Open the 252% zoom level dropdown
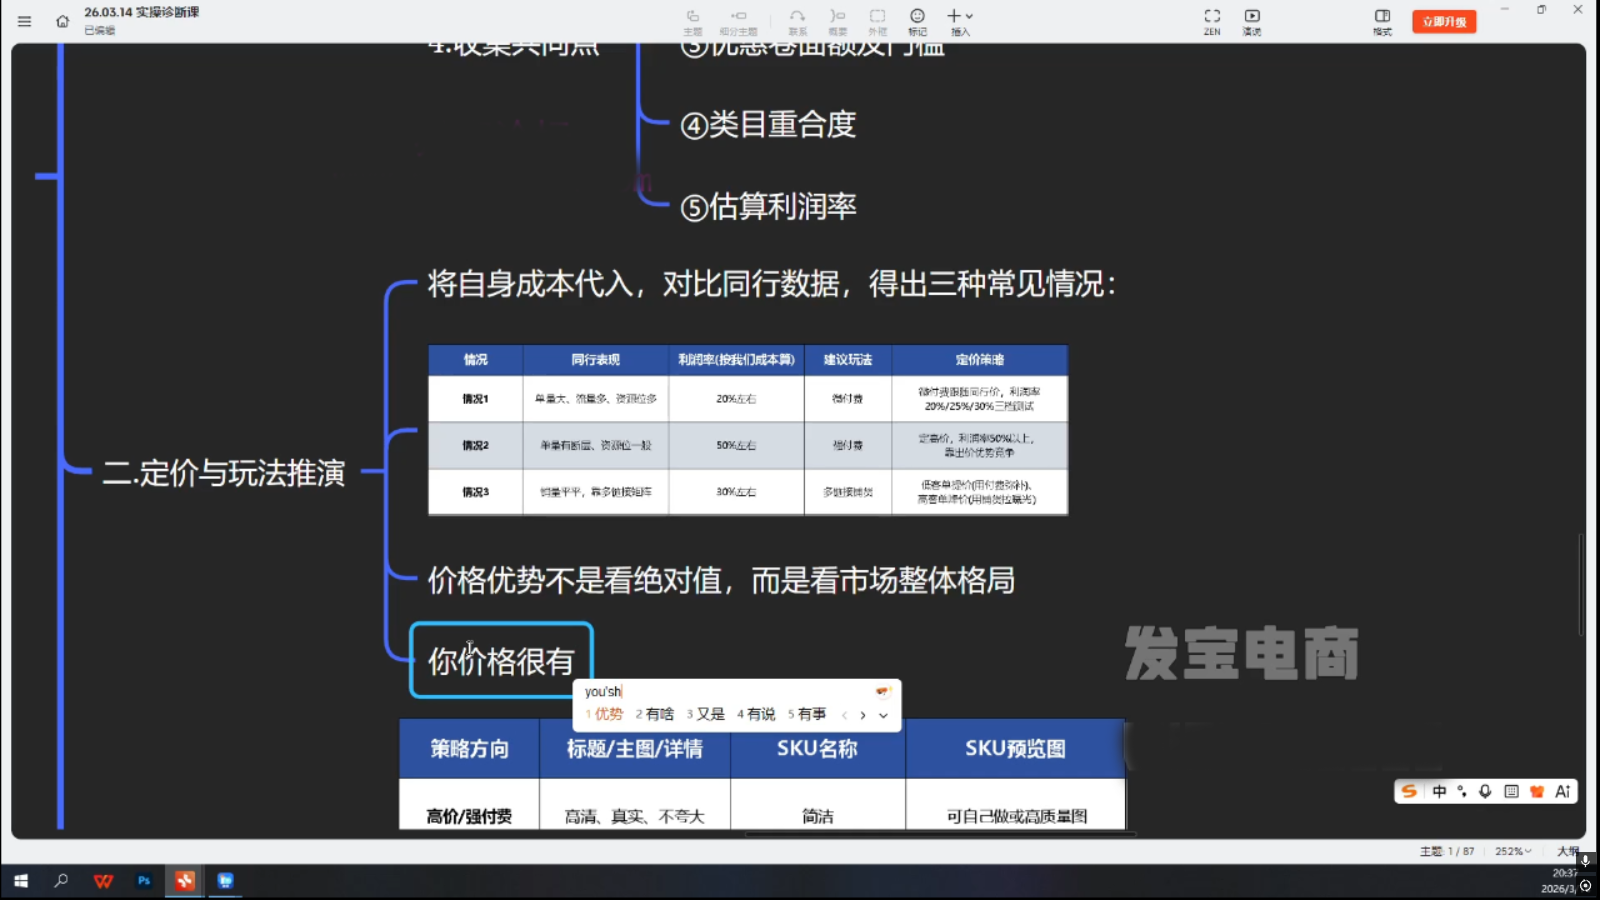The image size is (1600, 900). pos(1513,851)
